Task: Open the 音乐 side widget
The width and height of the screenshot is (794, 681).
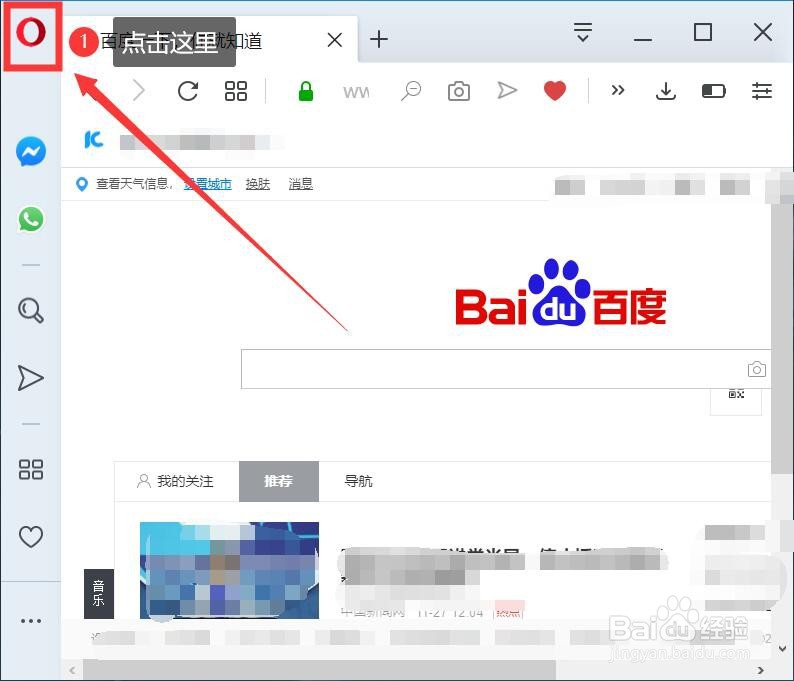Action: (x=99, y=593)
